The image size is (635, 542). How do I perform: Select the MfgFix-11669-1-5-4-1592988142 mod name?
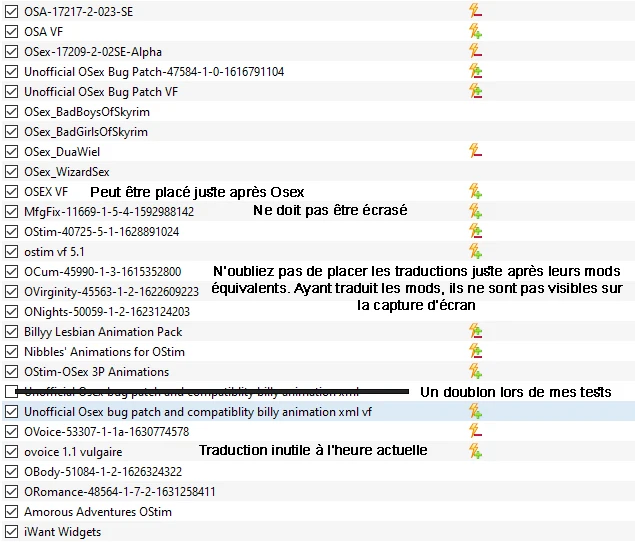[109, 212]
